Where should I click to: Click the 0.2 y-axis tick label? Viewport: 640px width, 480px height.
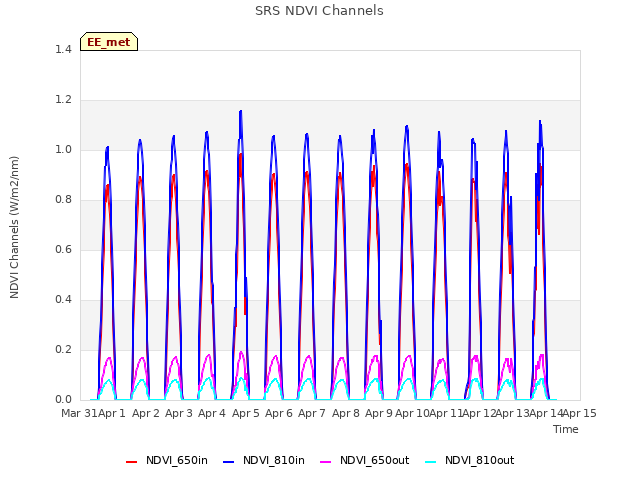tap(63, 350)
